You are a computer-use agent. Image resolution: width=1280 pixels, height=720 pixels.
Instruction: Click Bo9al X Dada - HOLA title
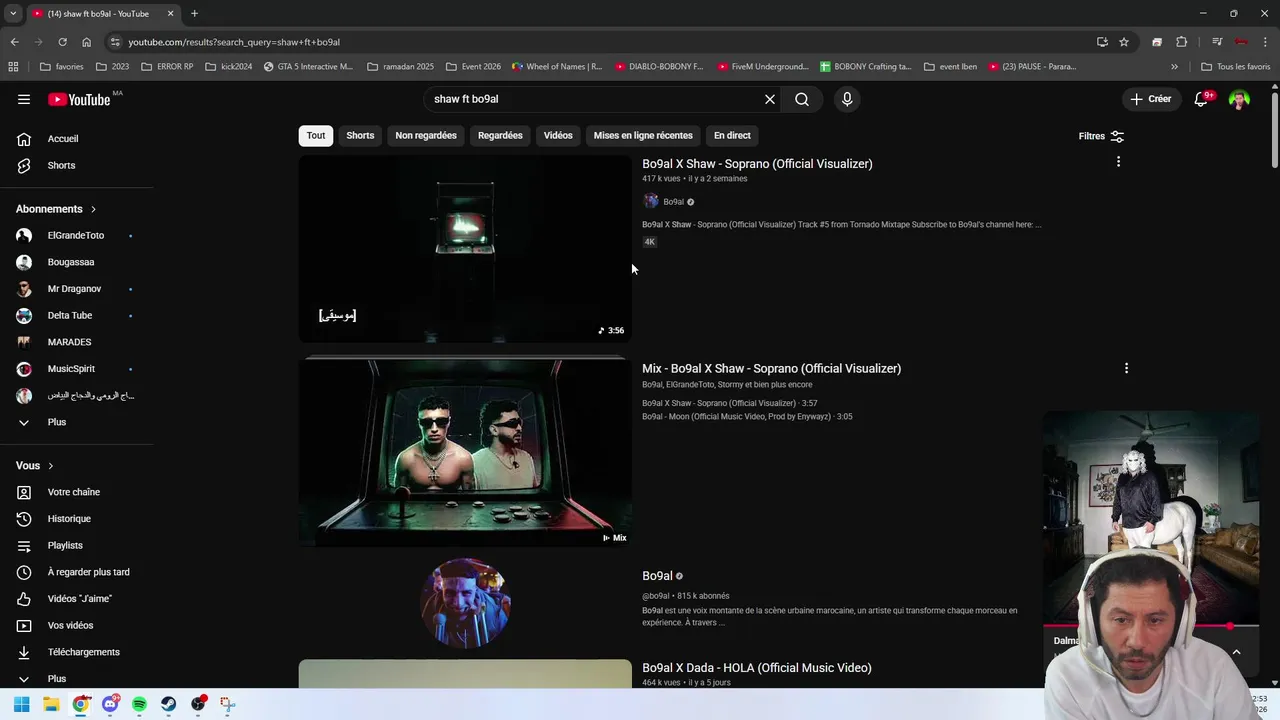(757, 668)
